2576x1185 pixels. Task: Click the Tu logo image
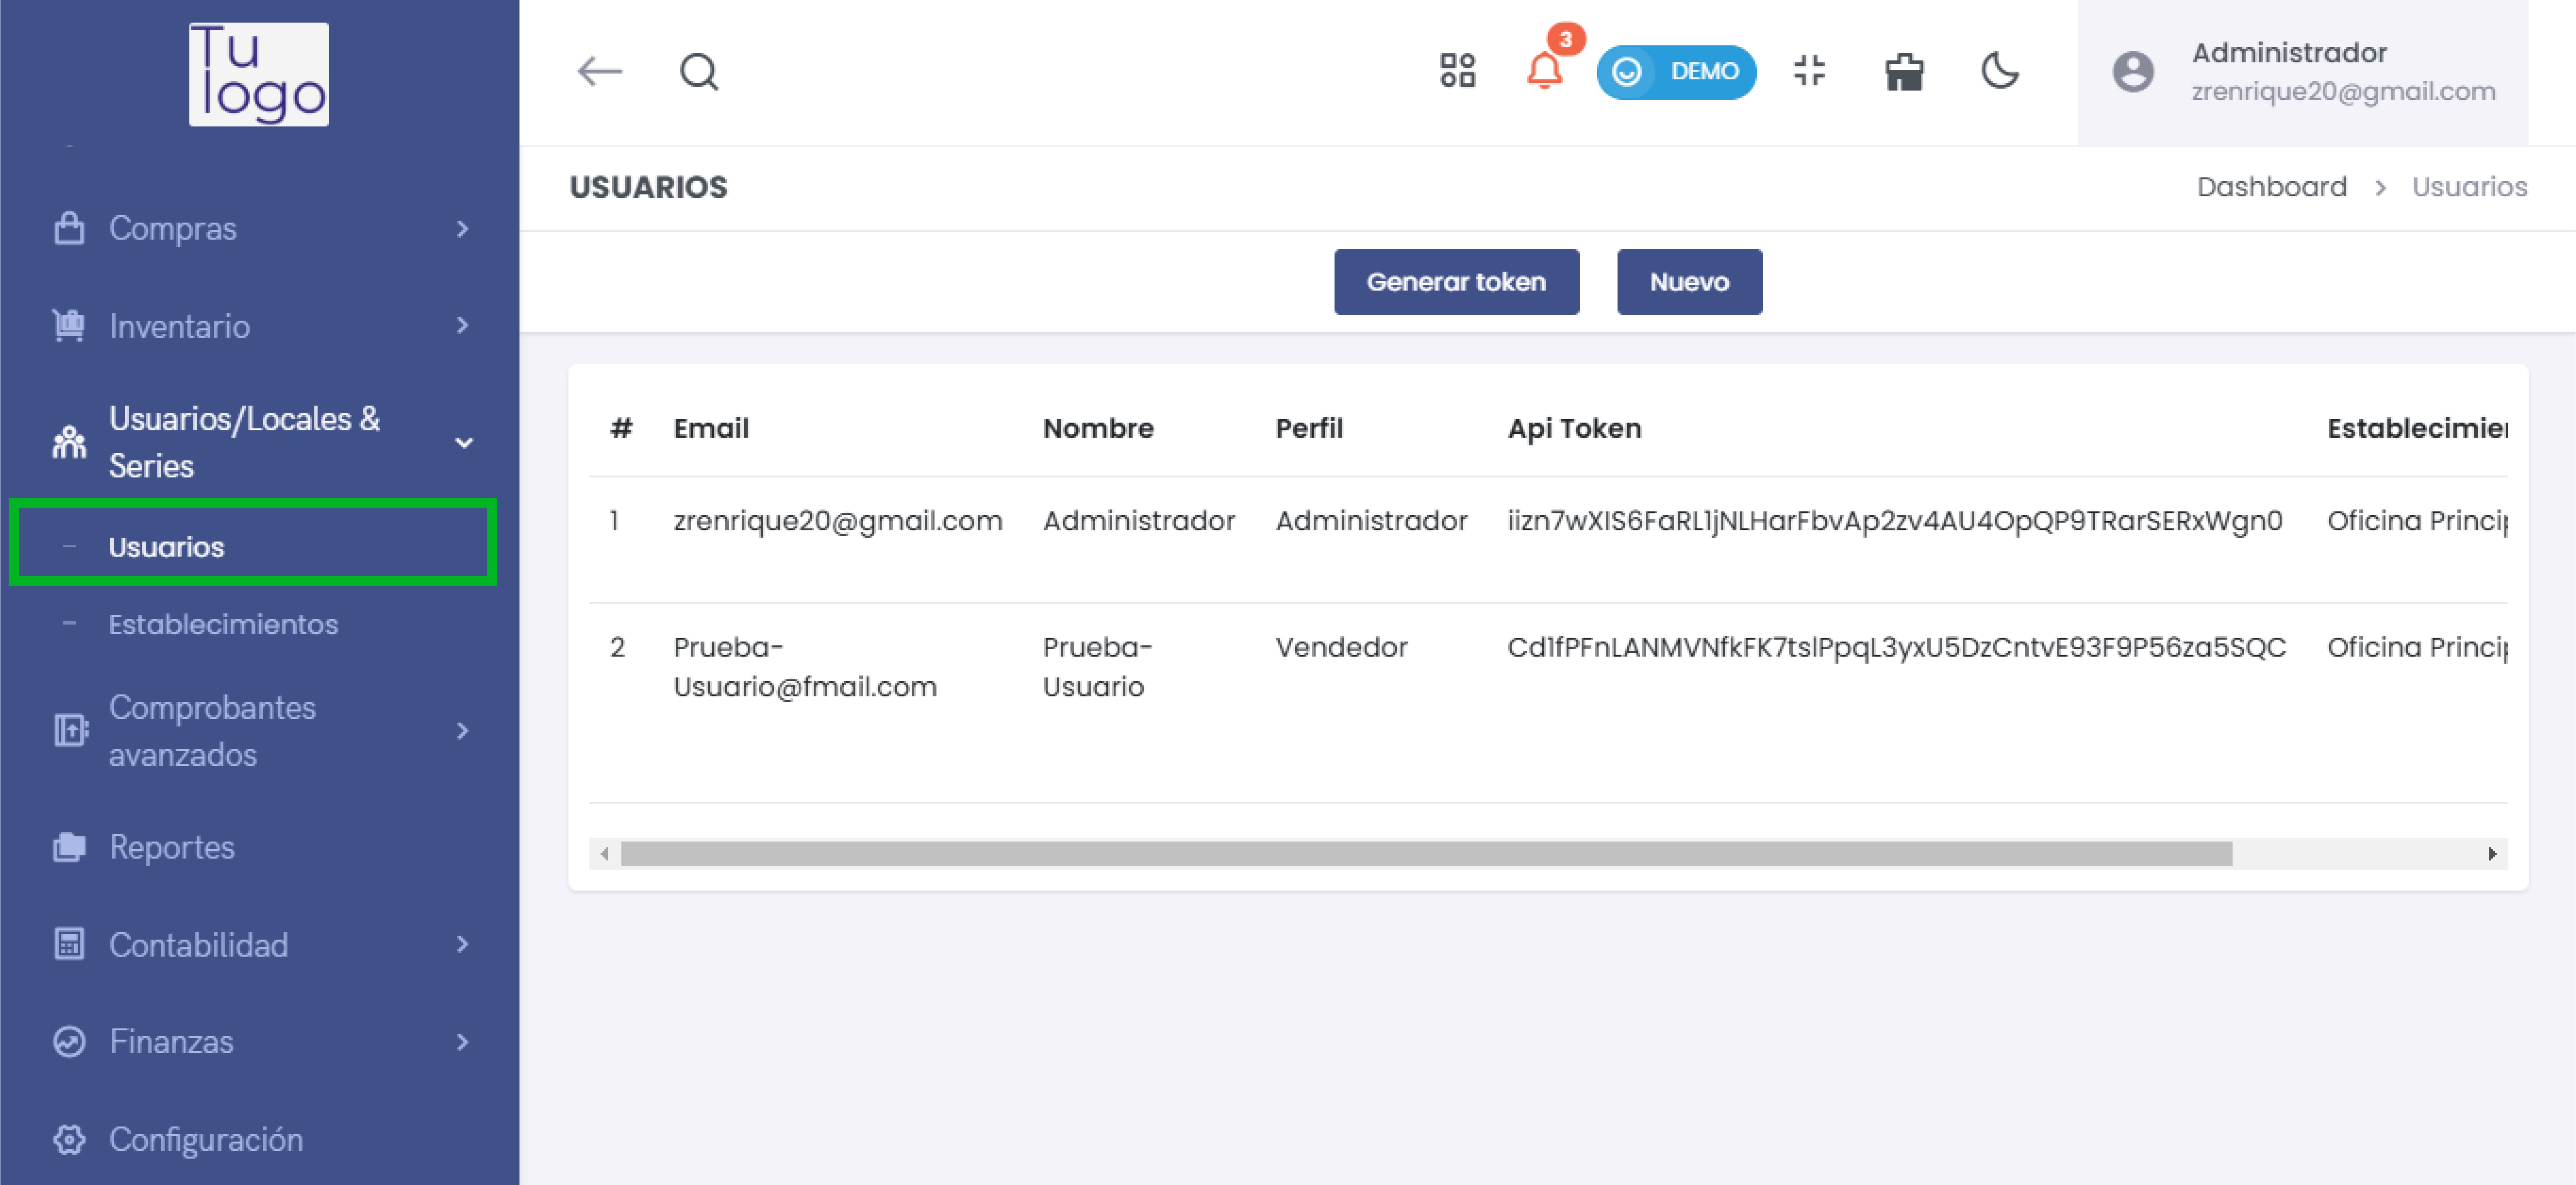259,74
